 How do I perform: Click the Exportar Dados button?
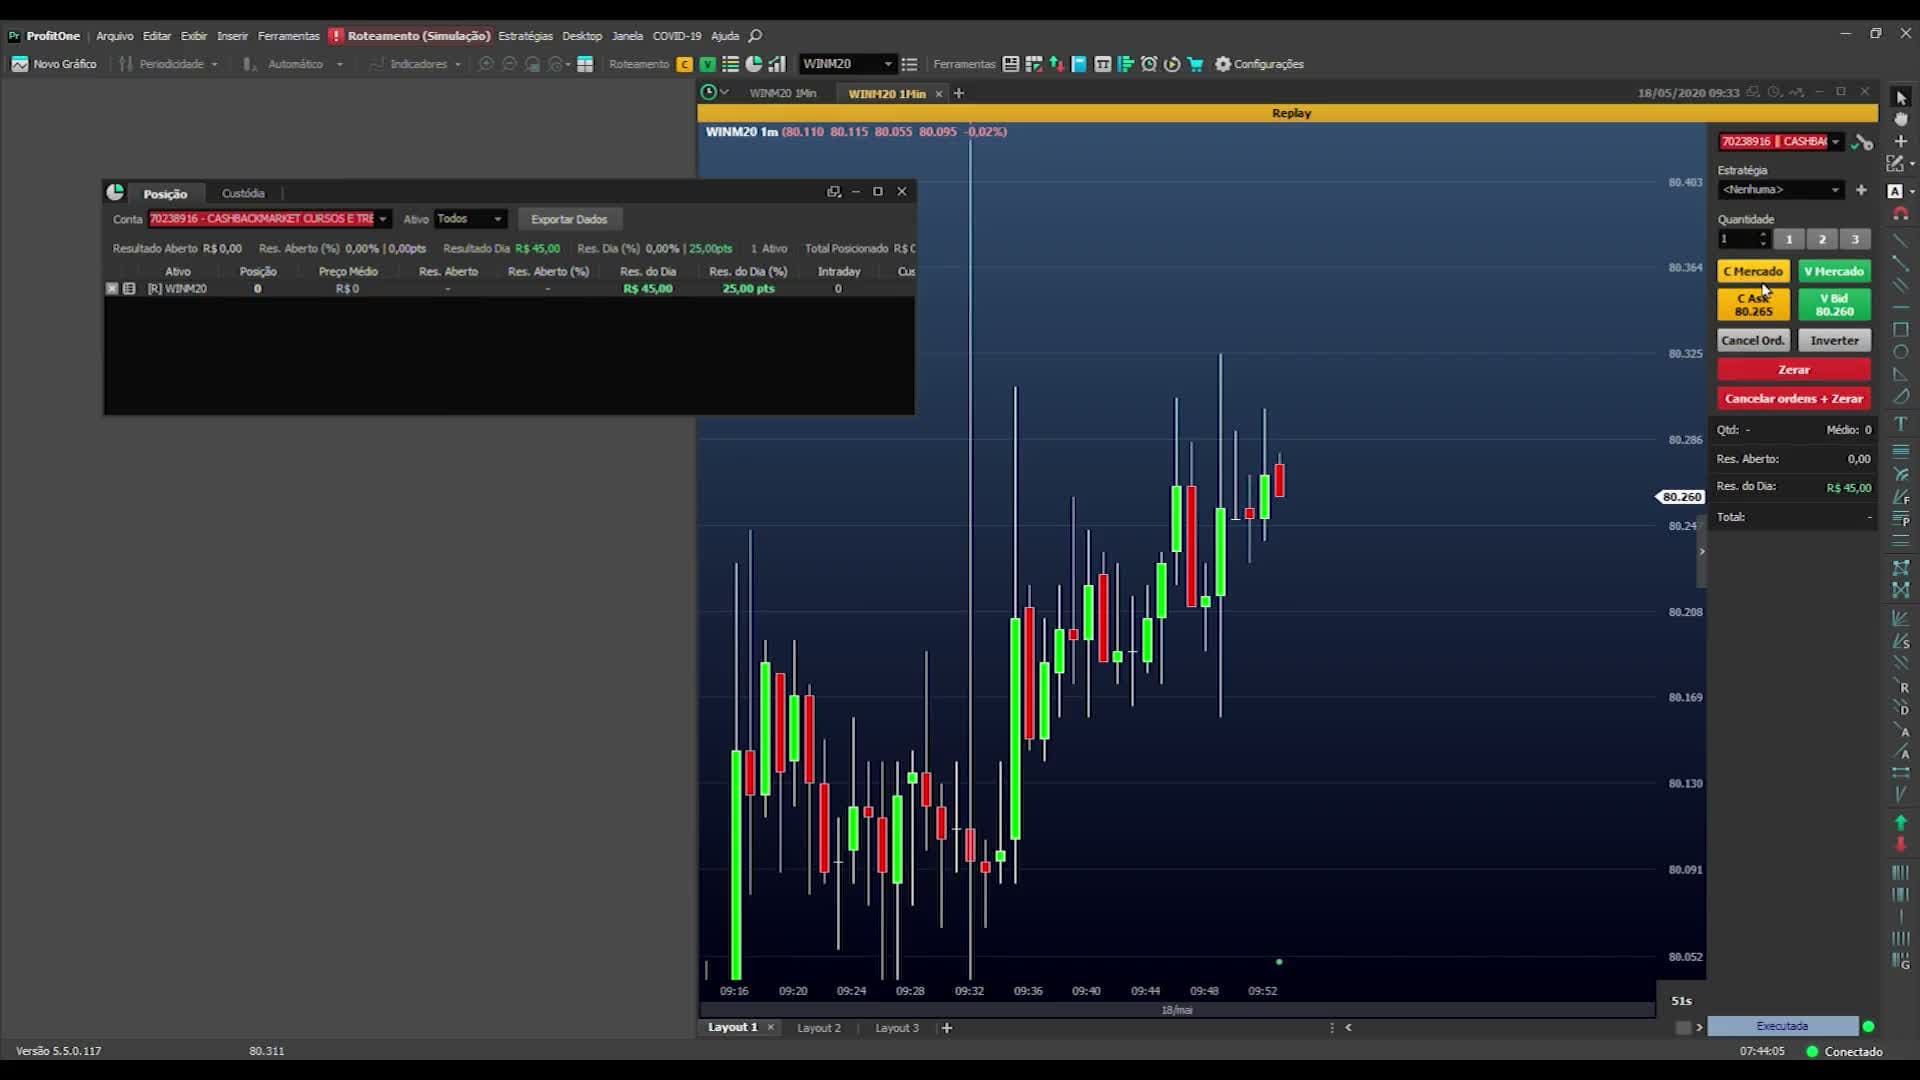click(569, 219)
